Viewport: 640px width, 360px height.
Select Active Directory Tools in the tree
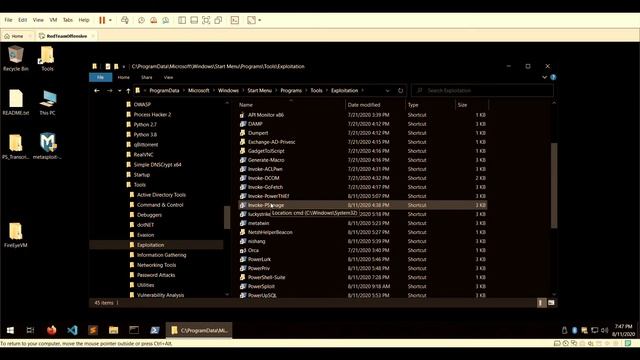[x=161, y=195]
